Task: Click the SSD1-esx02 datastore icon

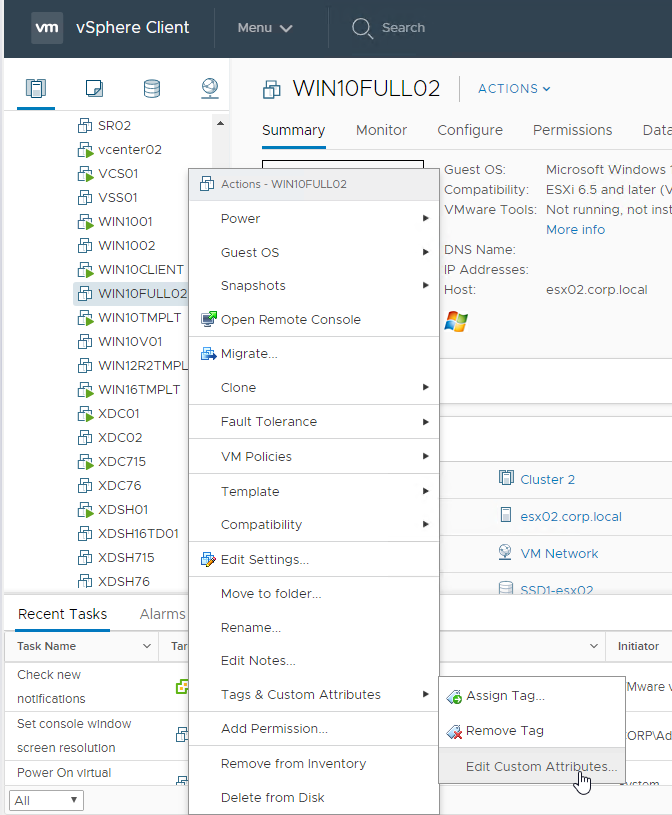Action: point(506,588)
